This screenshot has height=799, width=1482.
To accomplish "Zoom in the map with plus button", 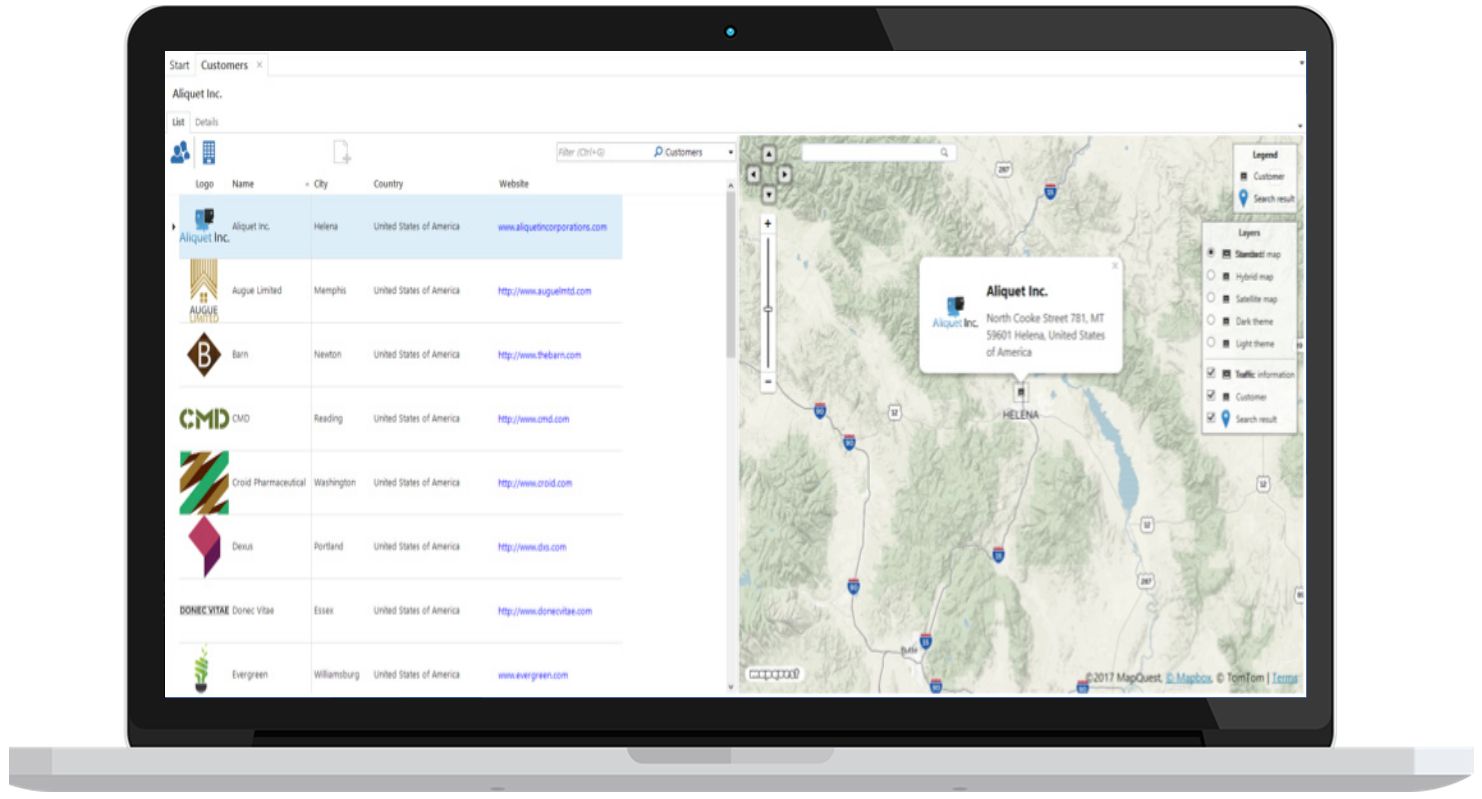I will click(x=768, y=224).
